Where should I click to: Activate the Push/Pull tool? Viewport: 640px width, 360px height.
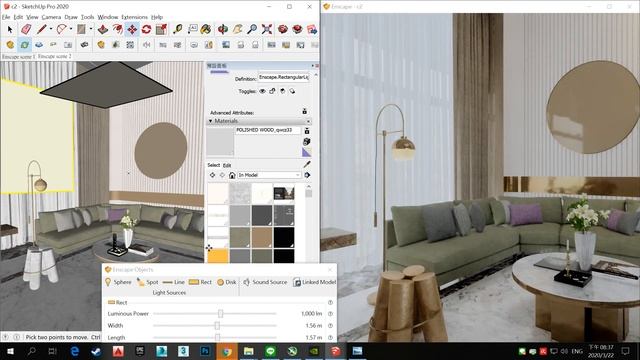coord(102,29)
